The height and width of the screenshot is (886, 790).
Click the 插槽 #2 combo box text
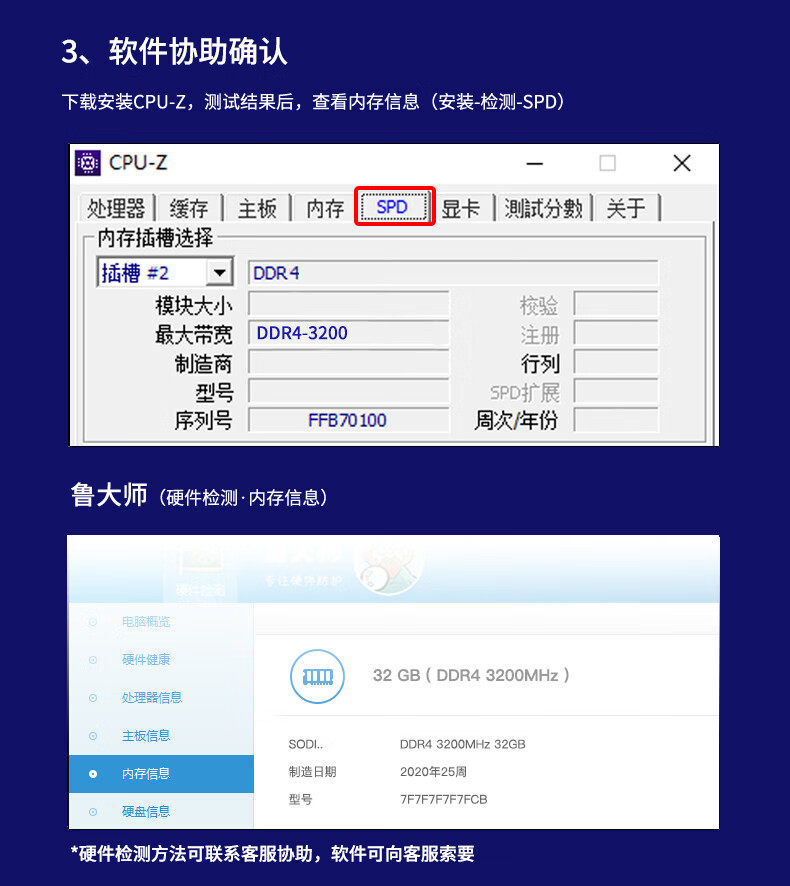[136, 273]
